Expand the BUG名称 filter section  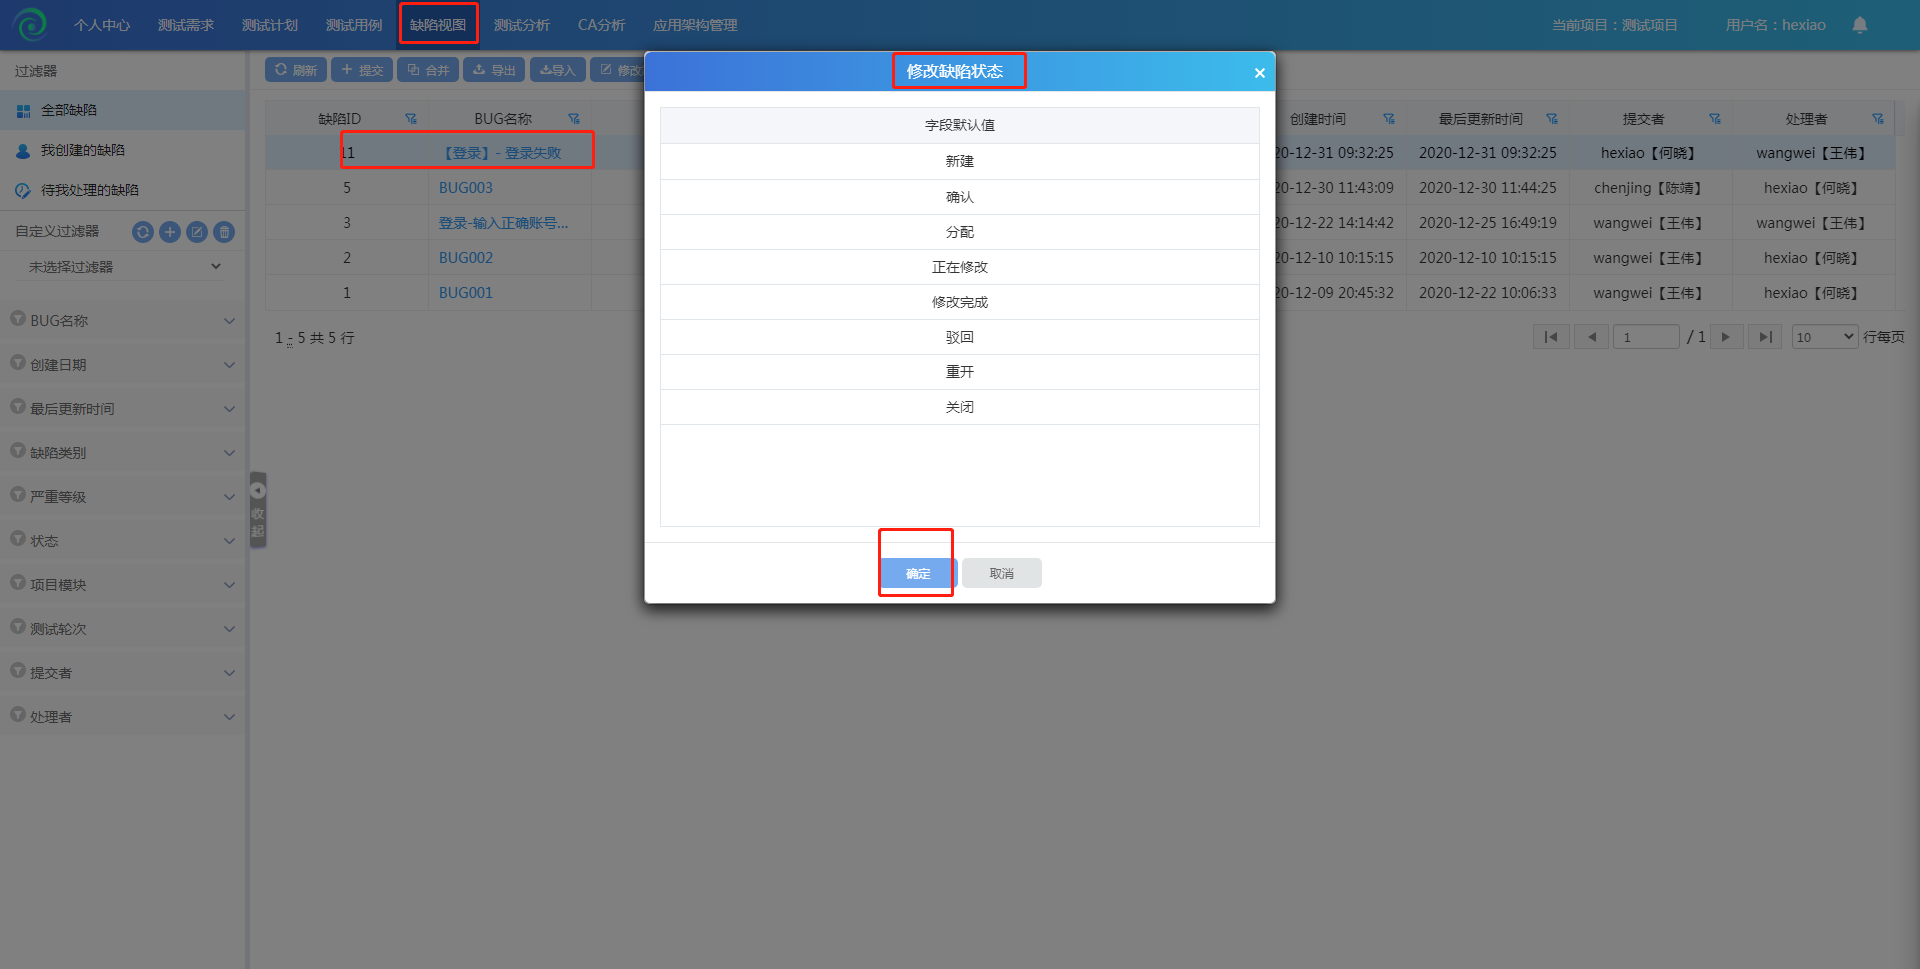[x=123, y=321]
